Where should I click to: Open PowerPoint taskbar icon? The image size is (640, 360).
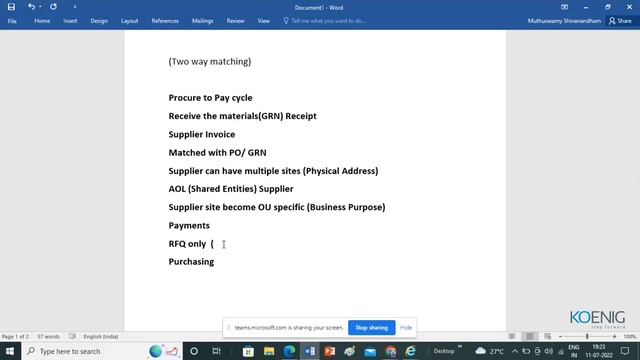pyautogui.click(x=330, y=351)
